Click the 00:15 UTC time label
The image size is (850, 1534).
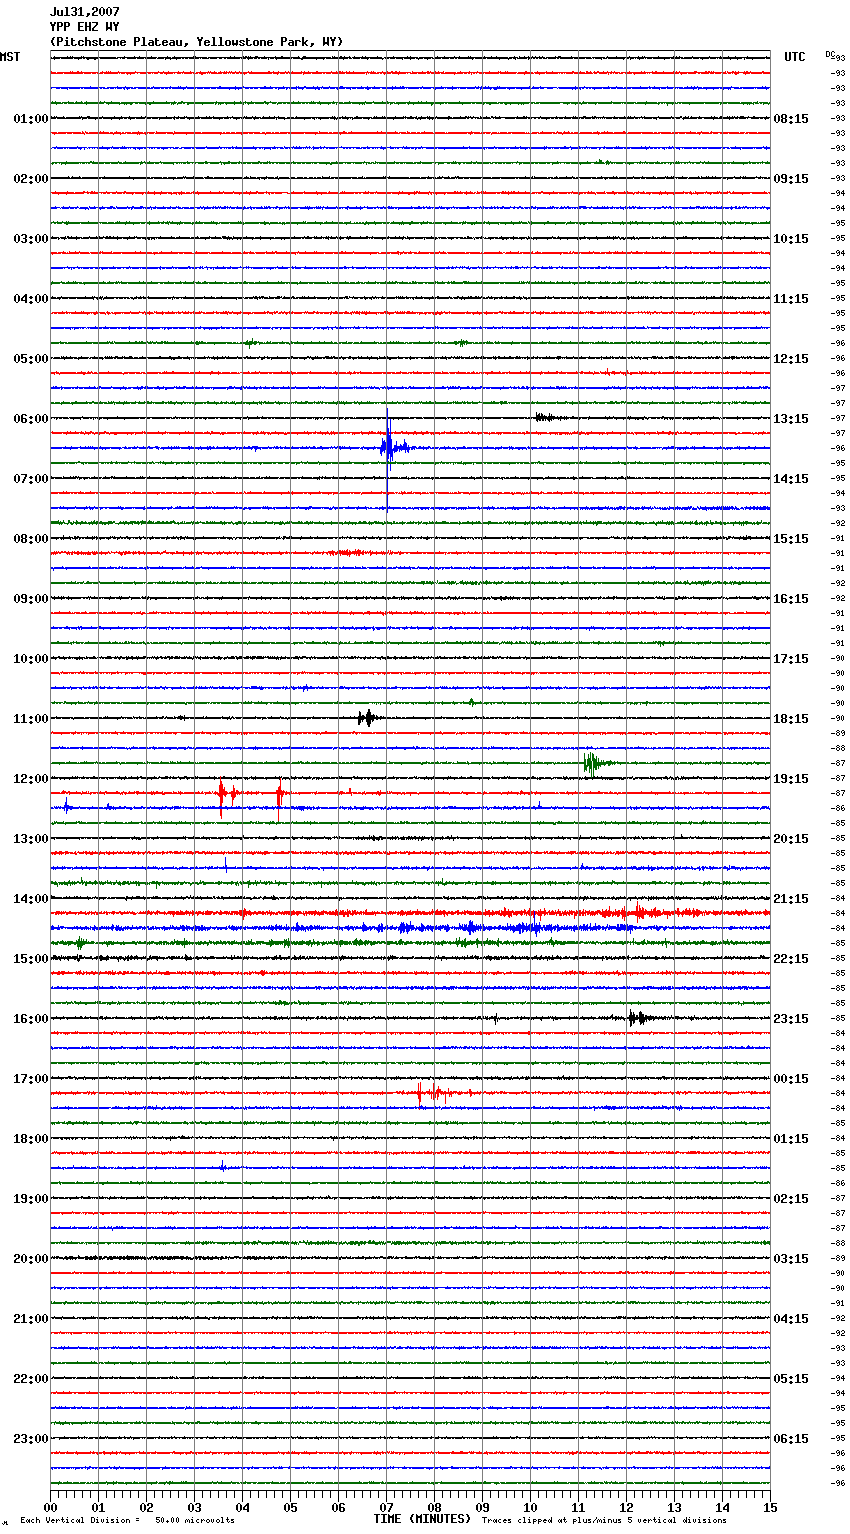point(791,1079)
